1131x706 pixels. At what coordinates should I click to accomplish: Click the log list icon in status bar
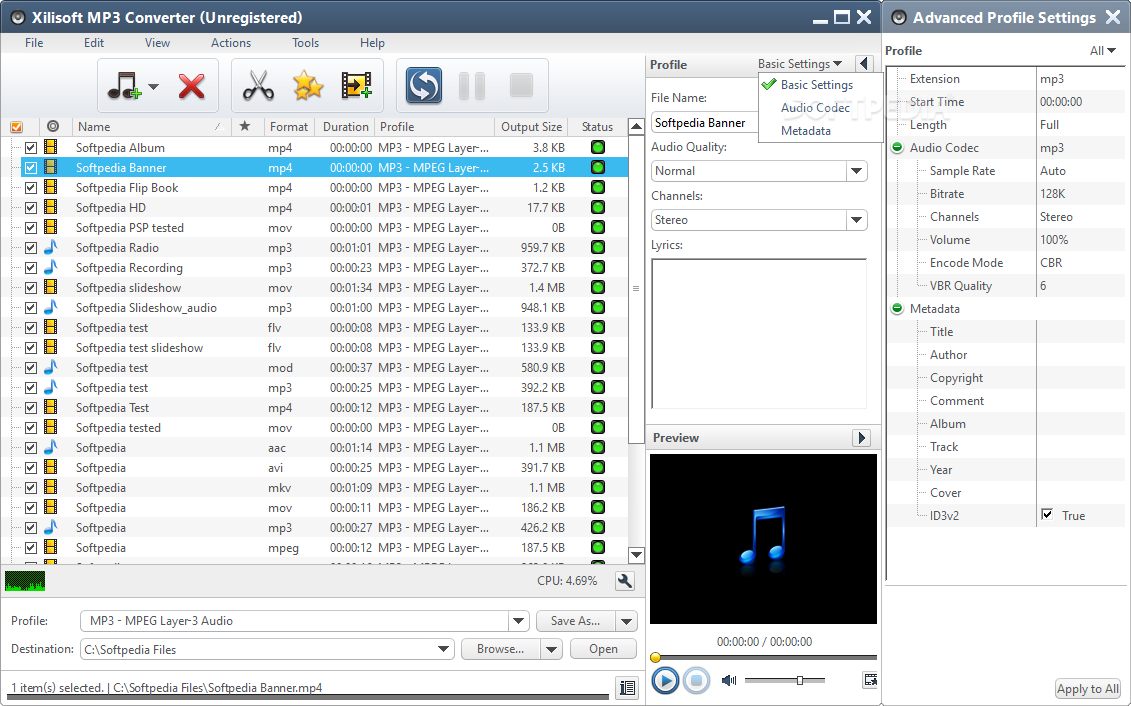click(x=628, y=688)
